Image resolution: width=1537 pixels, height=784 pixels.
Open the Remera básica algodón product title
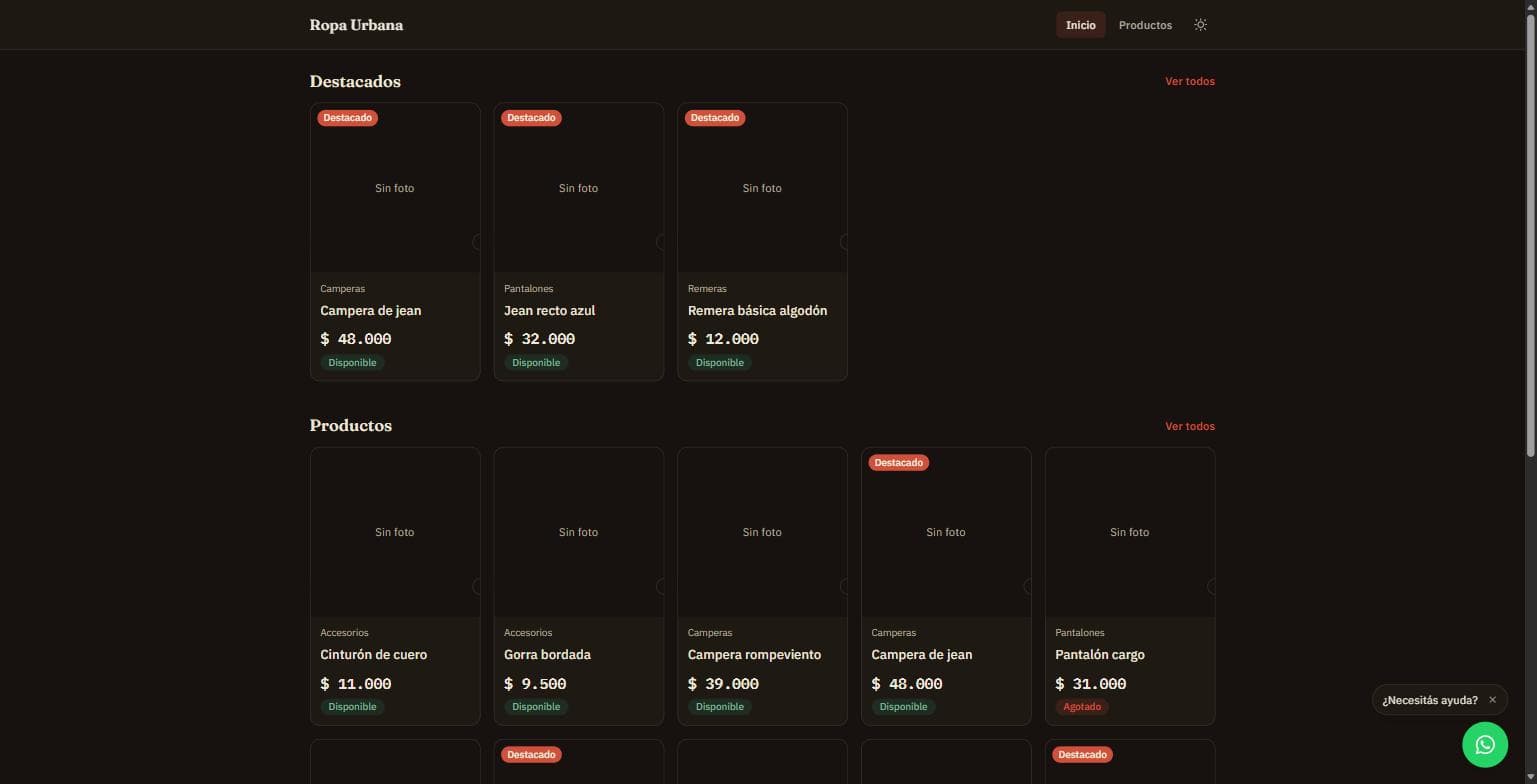[x=757, y=311]
